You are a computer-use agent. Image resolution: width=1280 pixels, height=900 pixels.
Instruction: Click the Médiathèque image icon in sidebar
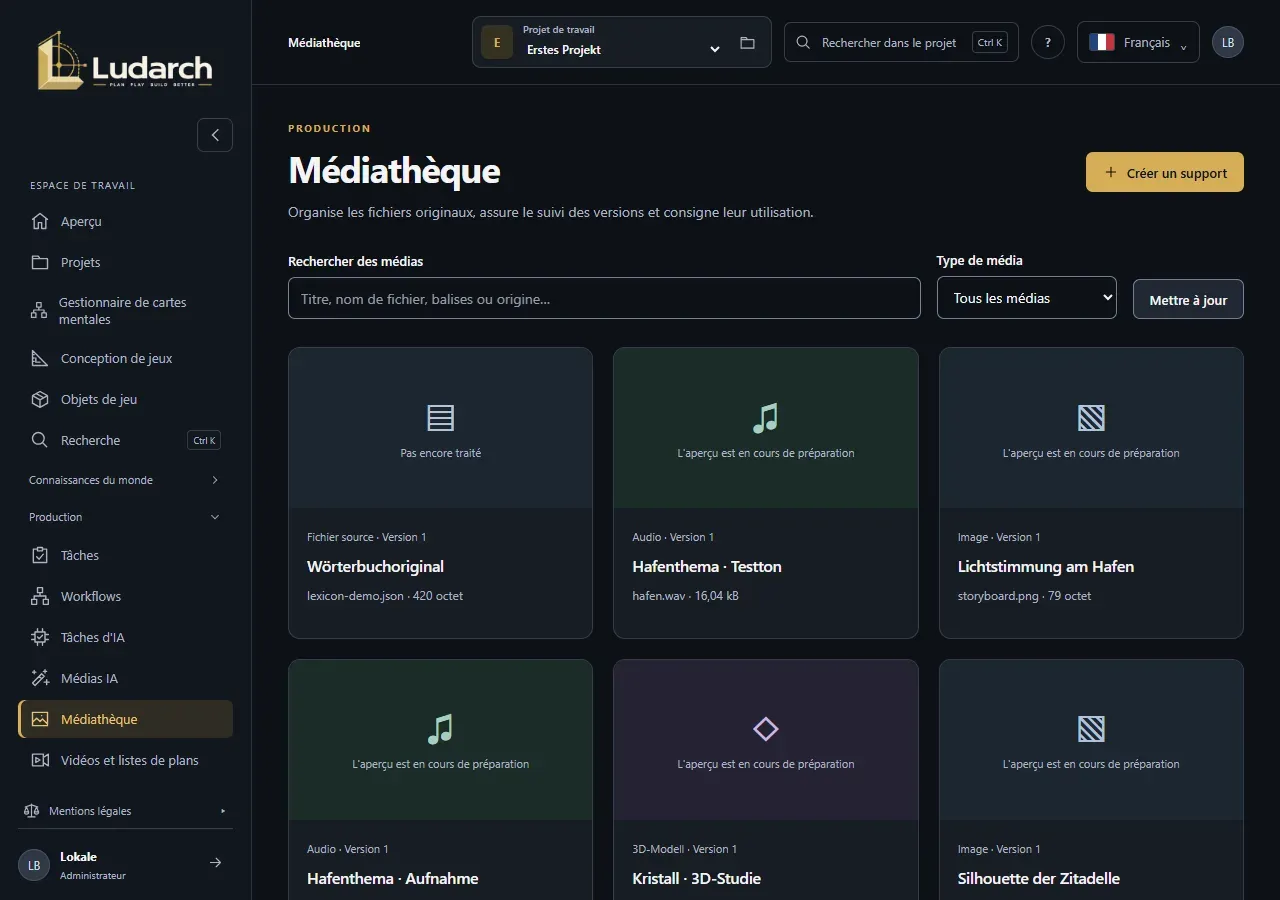(x=40, y=719)
